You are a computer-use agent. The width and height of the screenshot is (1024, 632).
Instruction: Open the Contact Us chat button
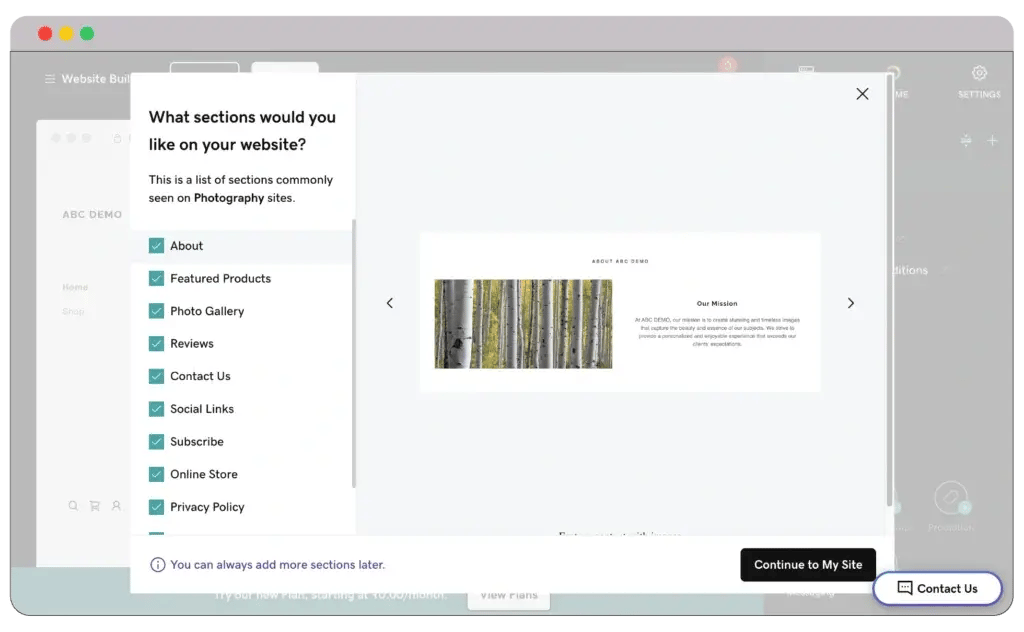pyautogui.click(x=937, y=588)
